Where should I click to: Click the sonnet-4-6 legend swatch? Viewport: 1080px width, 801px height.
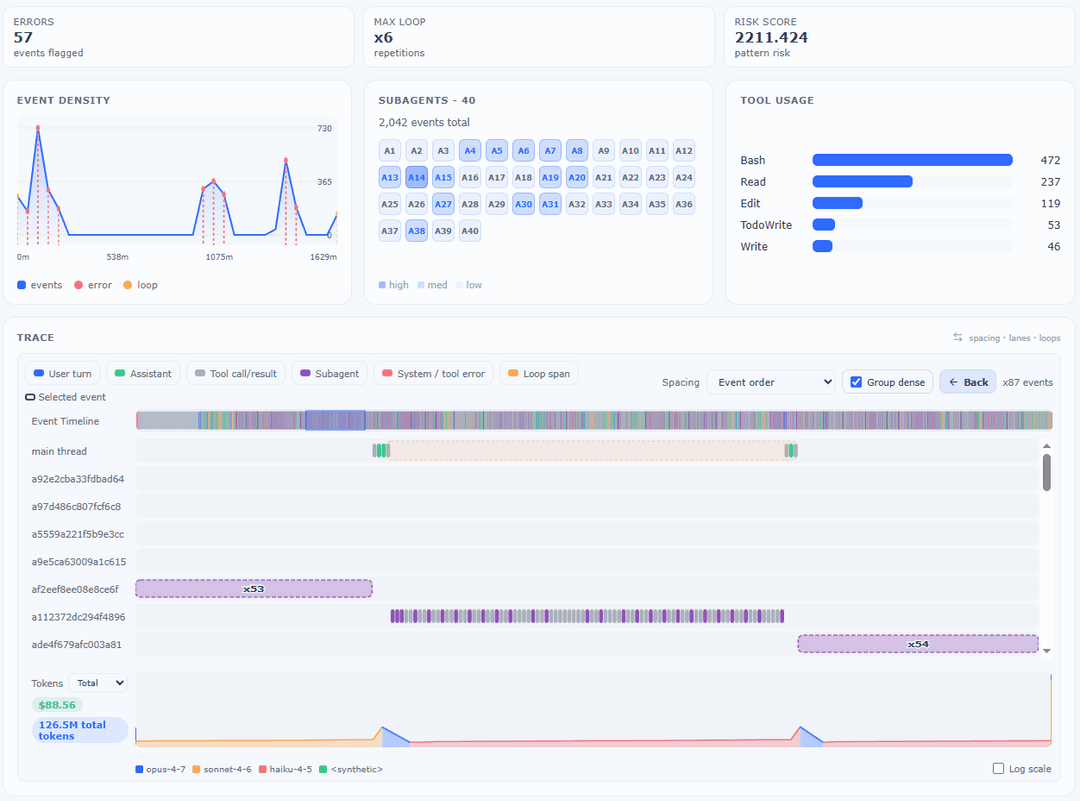[x=196, y=769]
